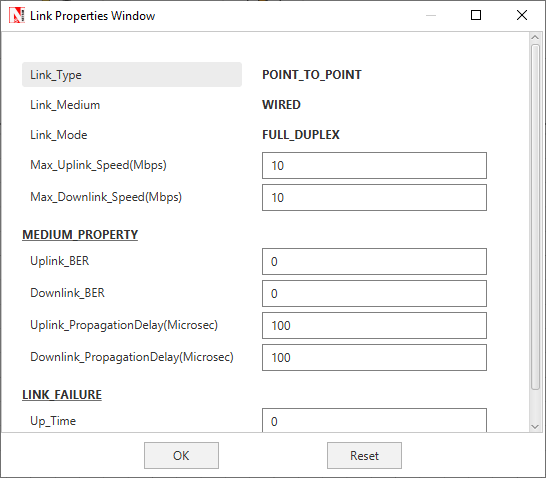Click the Reset button

364,455
